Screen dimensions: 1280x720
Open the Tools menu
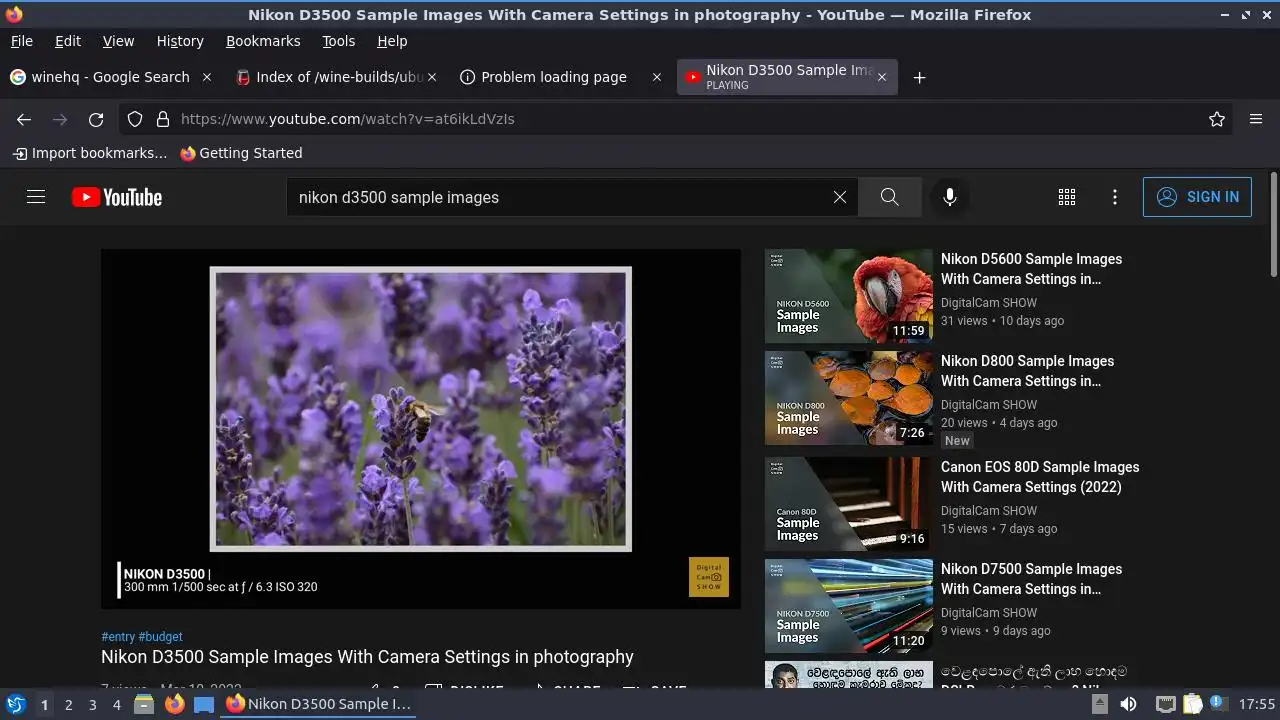tap(338, 41)
